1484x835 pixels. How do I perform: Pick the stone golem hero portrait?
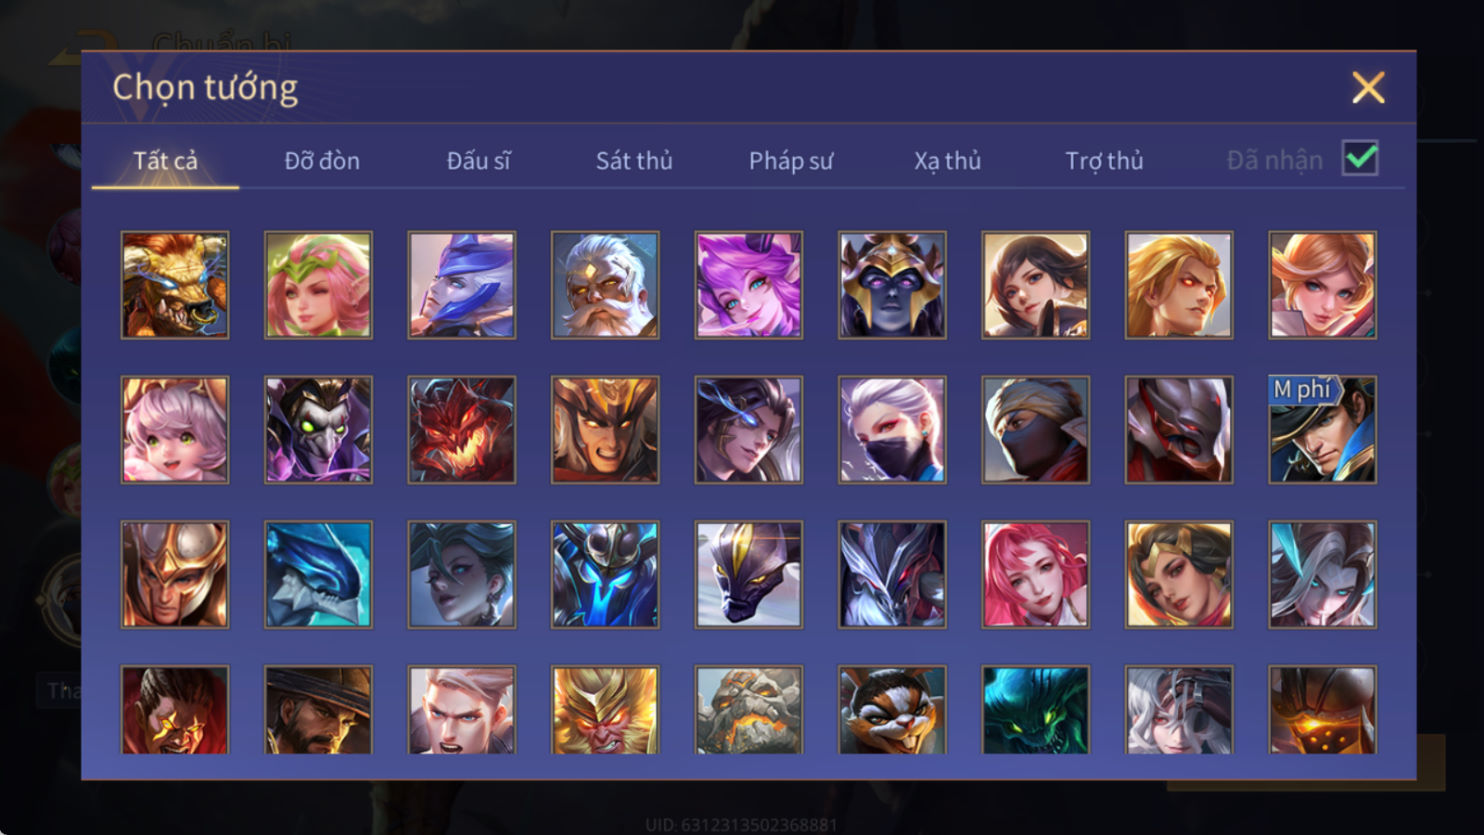coord(749,710)
